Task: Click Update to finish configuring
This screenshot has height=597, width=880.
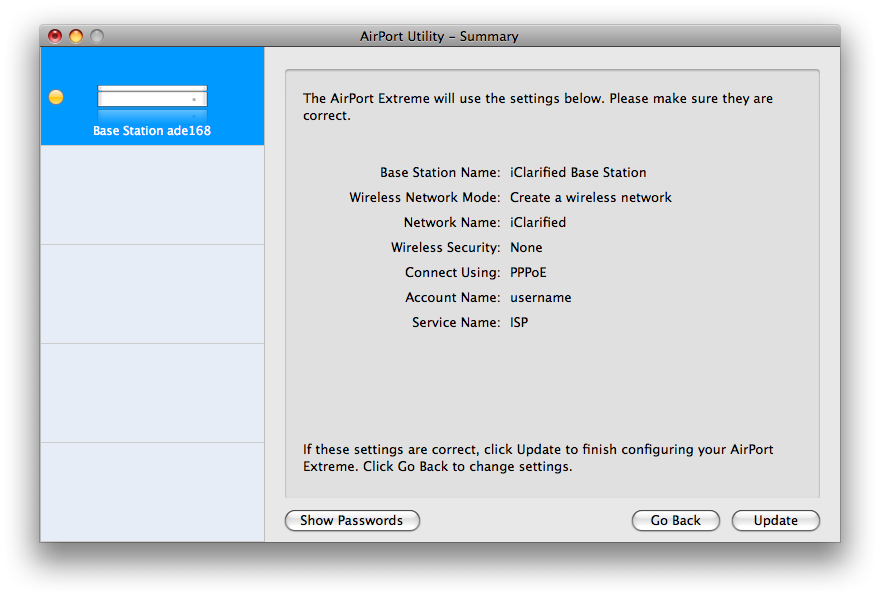Action: (x=775, y=520)
